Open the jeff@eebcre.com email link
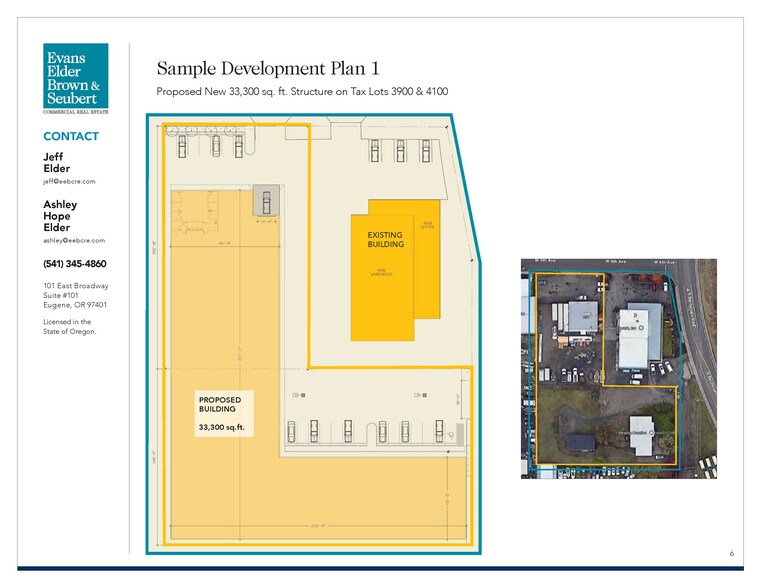This screenshot has height=588, width=761. [69, 182]
